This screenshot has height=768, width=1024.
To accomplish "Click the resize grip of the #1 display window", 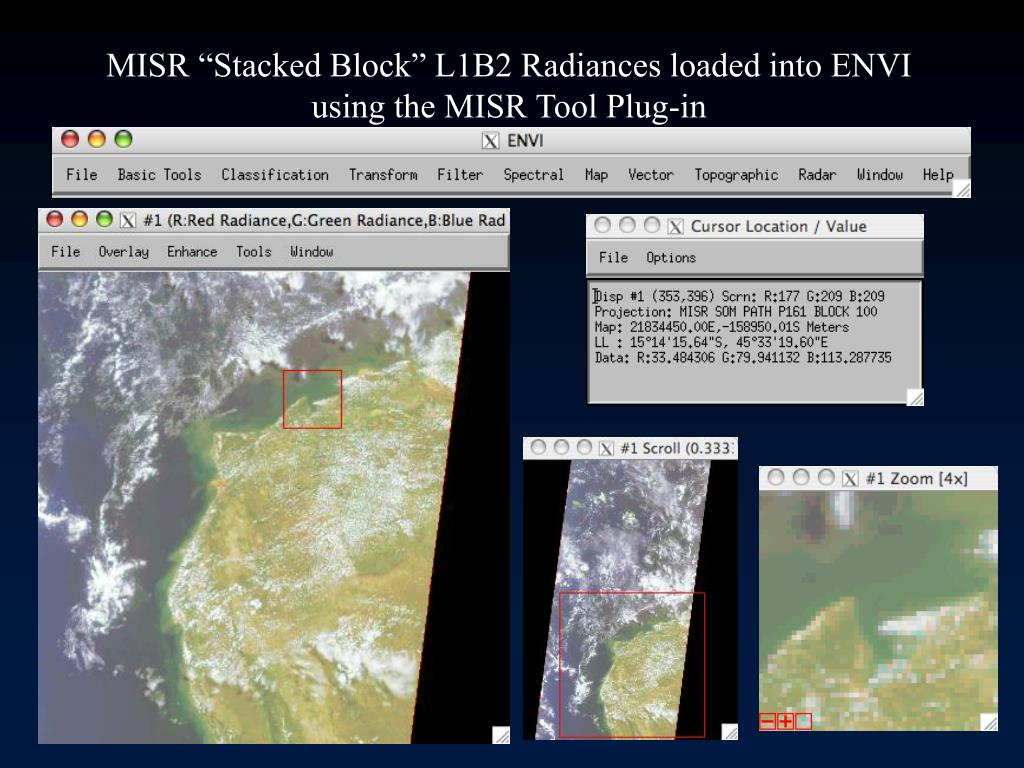I will (501, 735).
